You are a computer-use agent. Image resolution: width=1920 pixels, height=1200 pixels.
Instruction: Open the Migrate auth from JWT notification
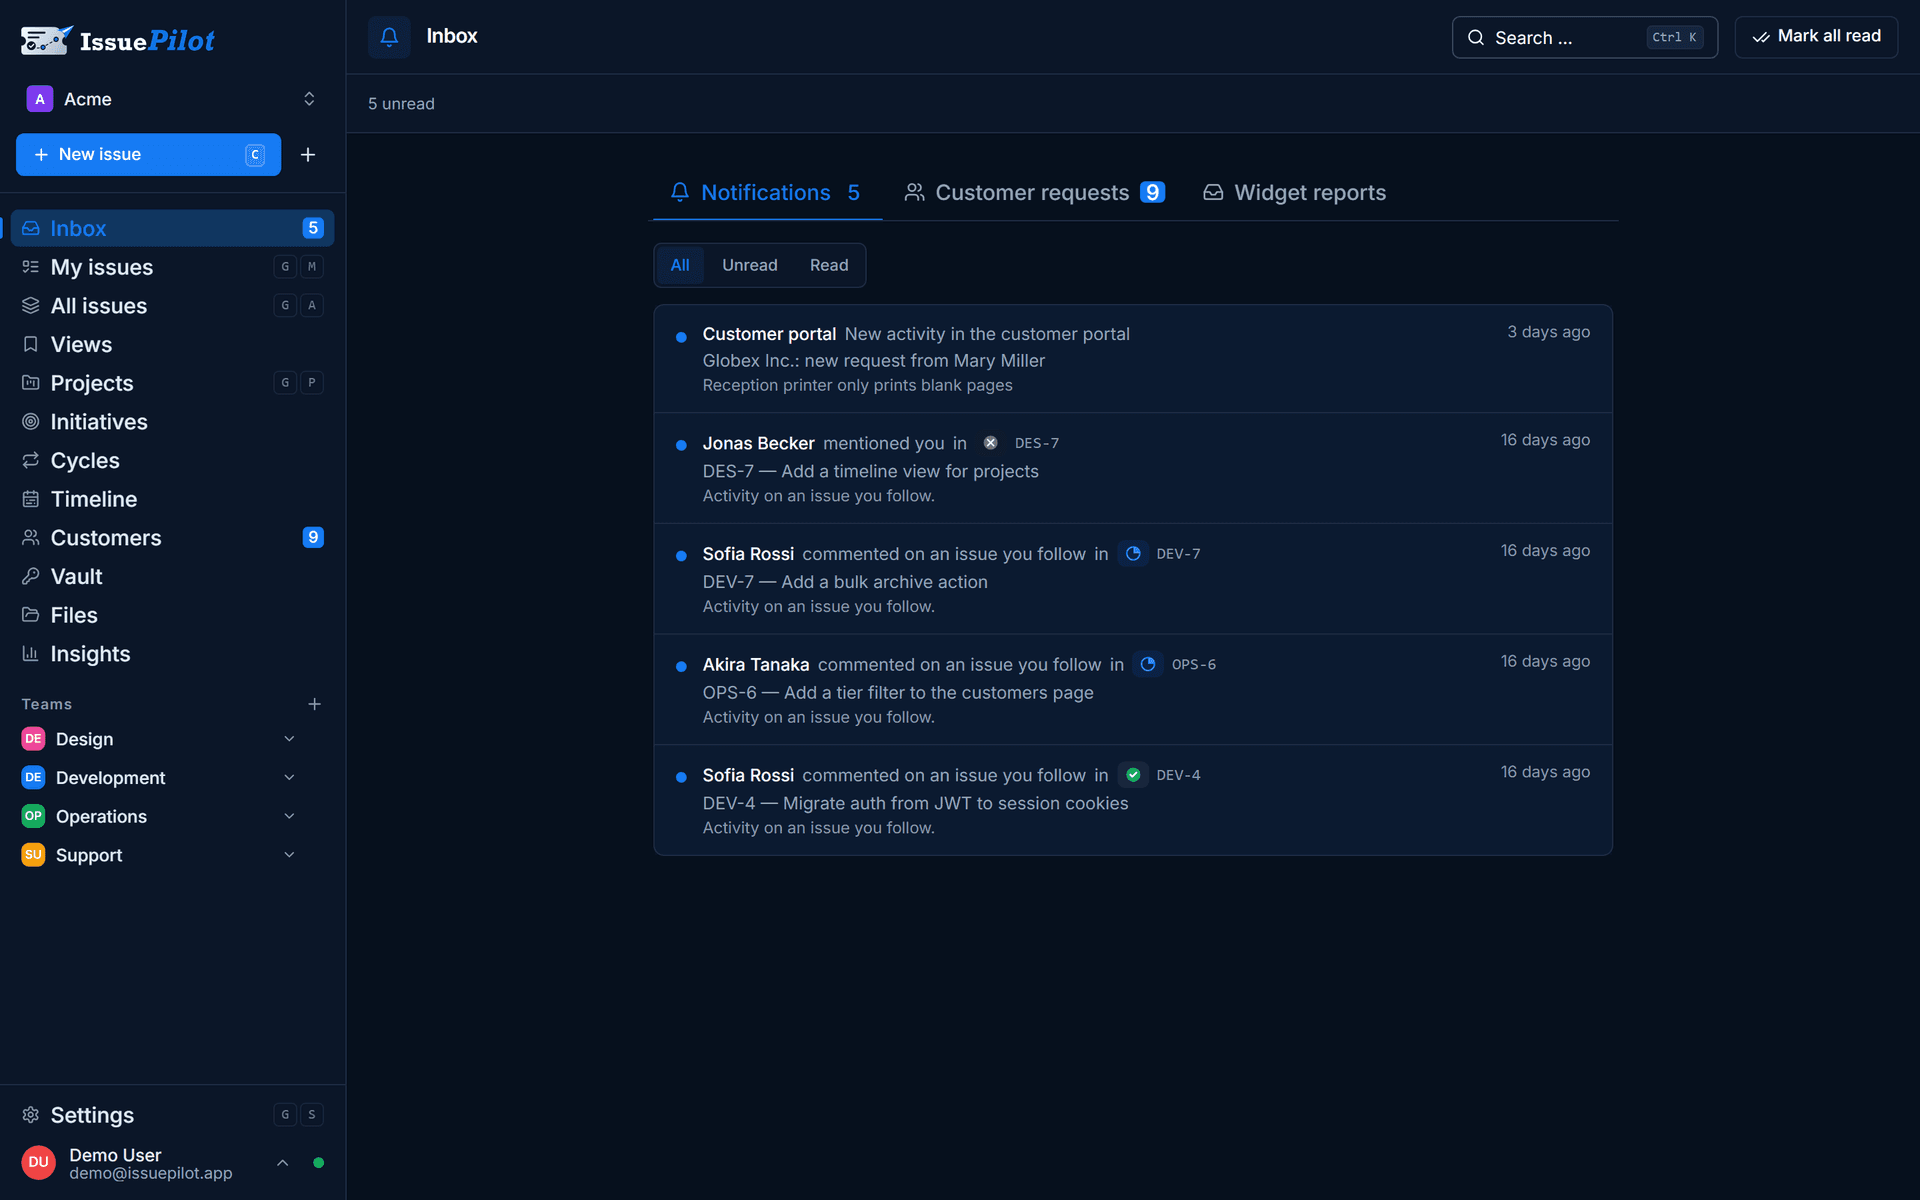pyautogui.click(x=1132, y=800)
